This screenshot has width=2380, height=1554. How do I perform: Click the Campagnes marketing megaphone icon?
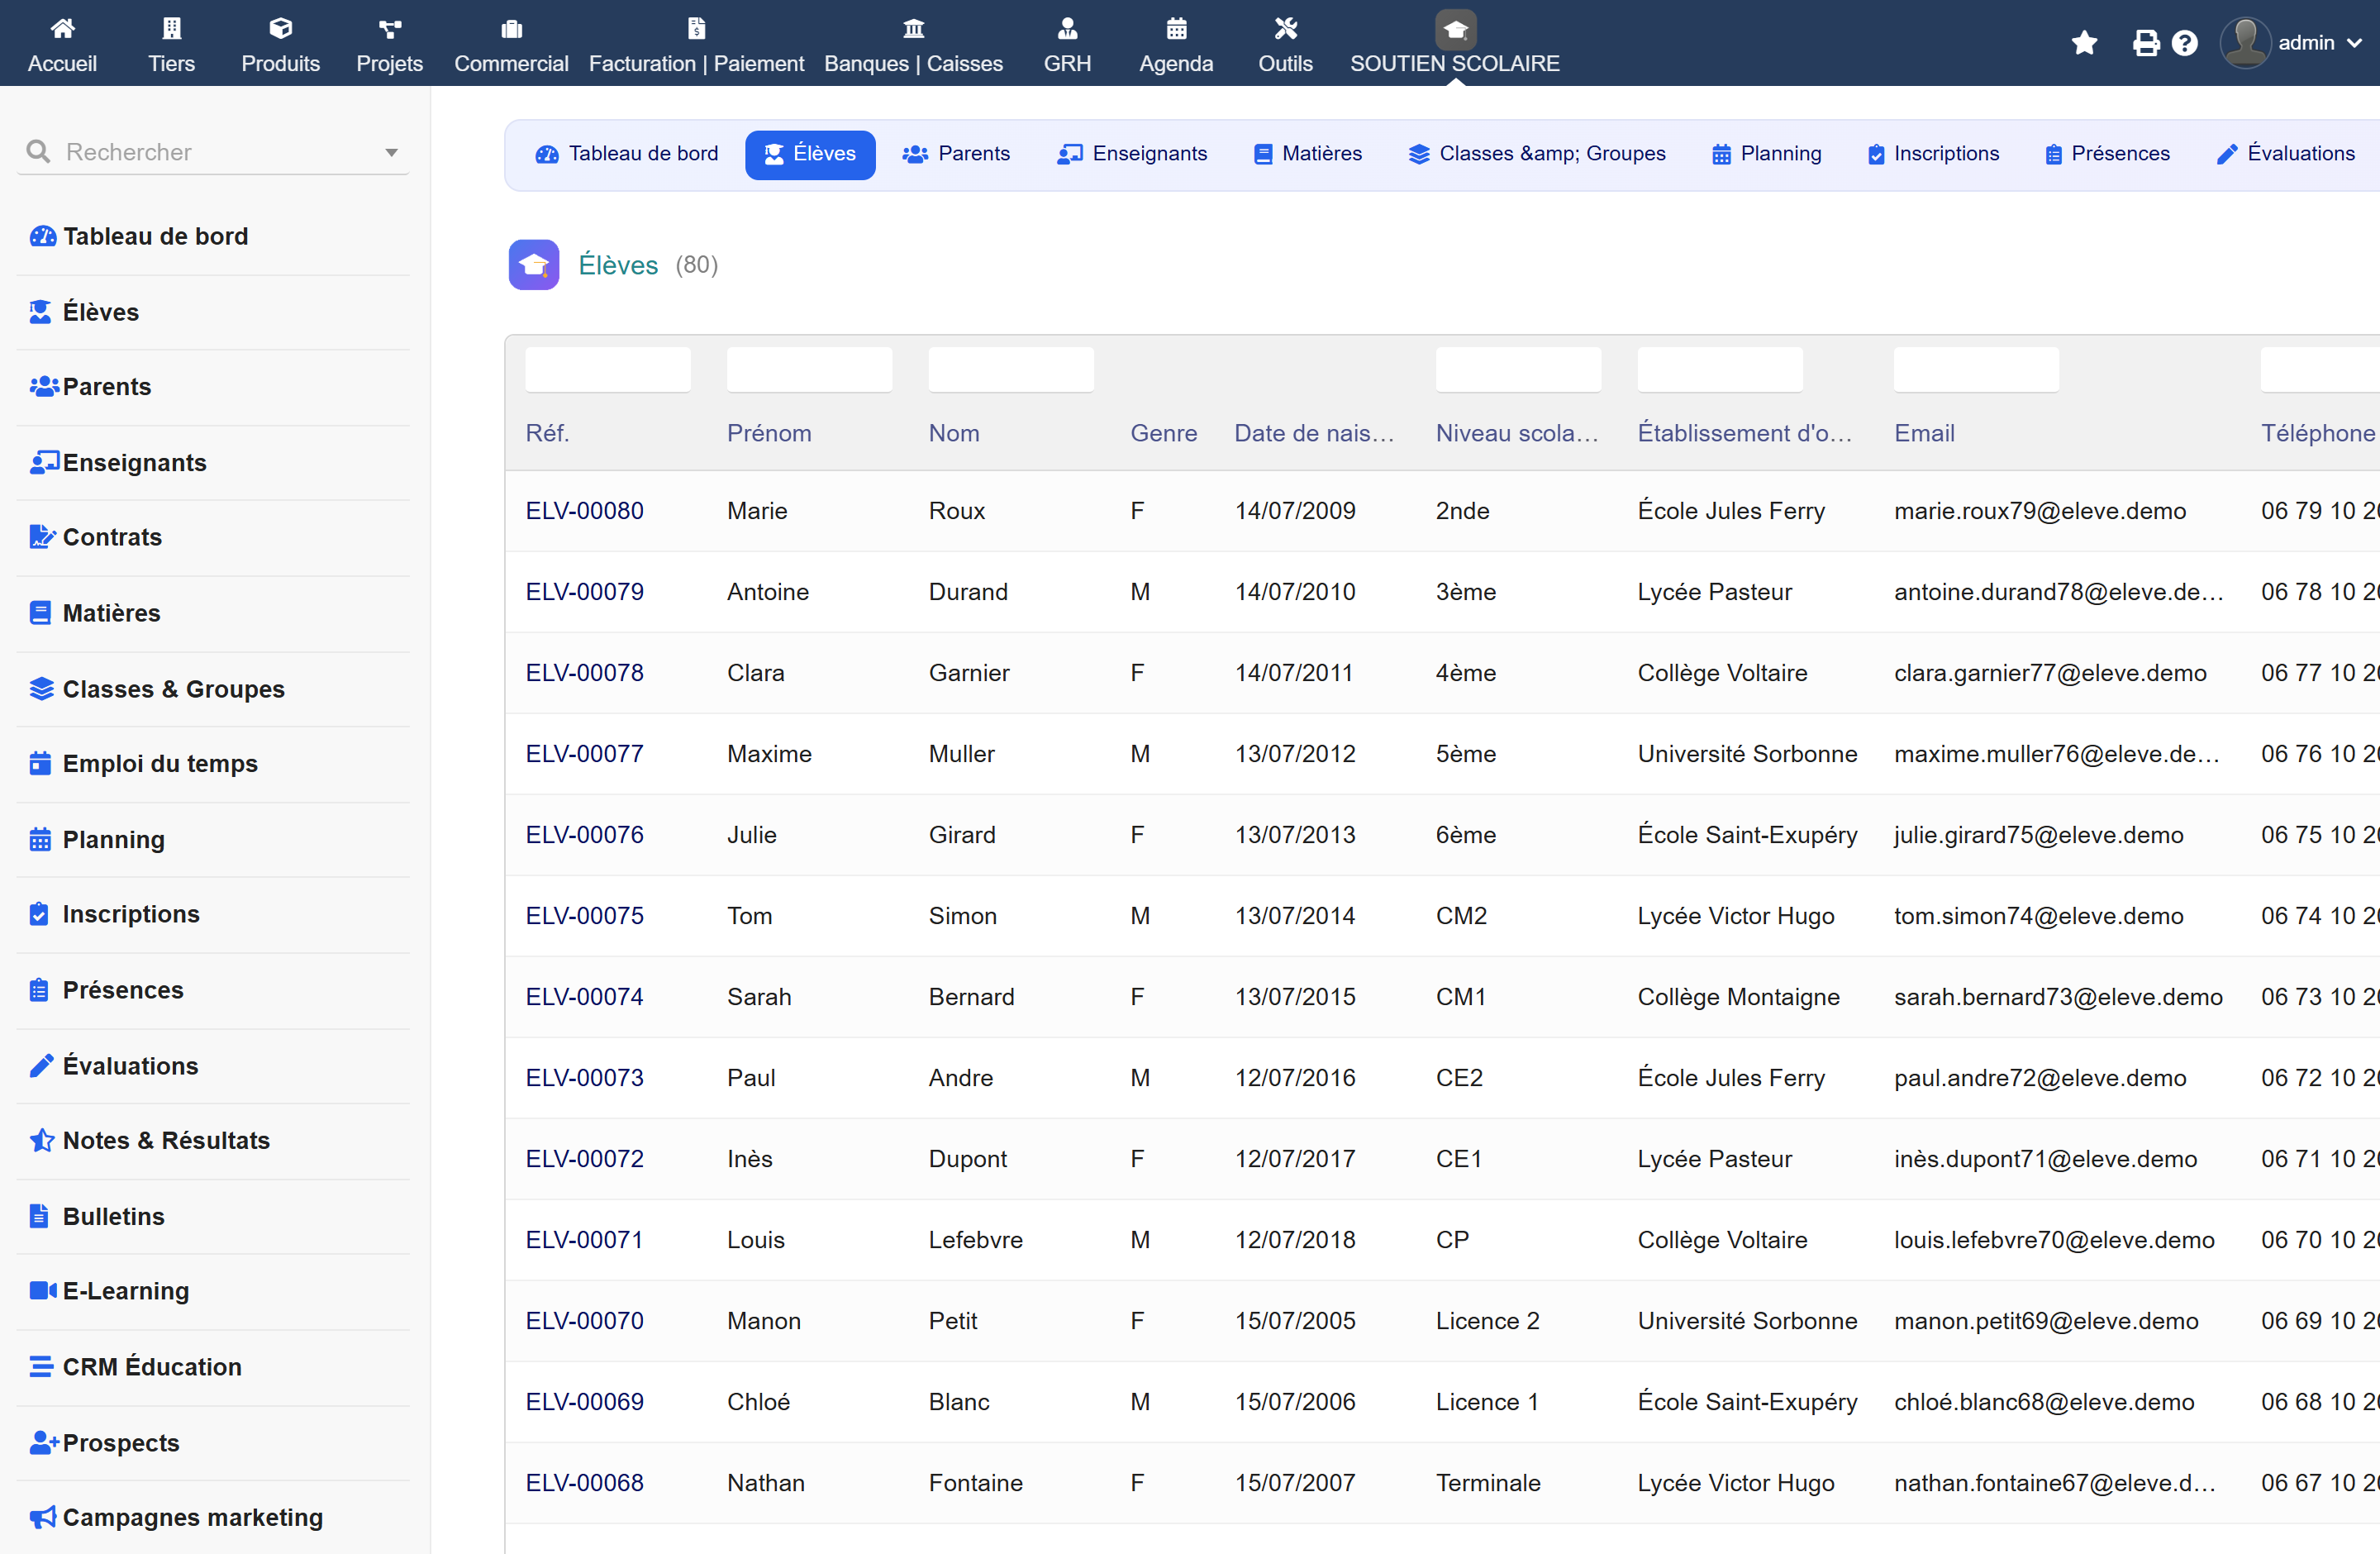(42, 1517)
